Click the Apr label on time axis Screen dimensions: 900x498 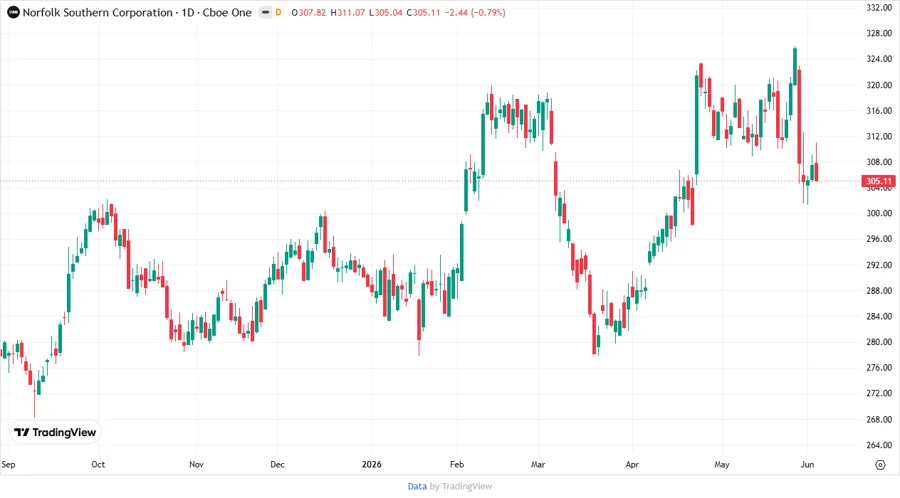pyautogui.click(x=632, y=465)
